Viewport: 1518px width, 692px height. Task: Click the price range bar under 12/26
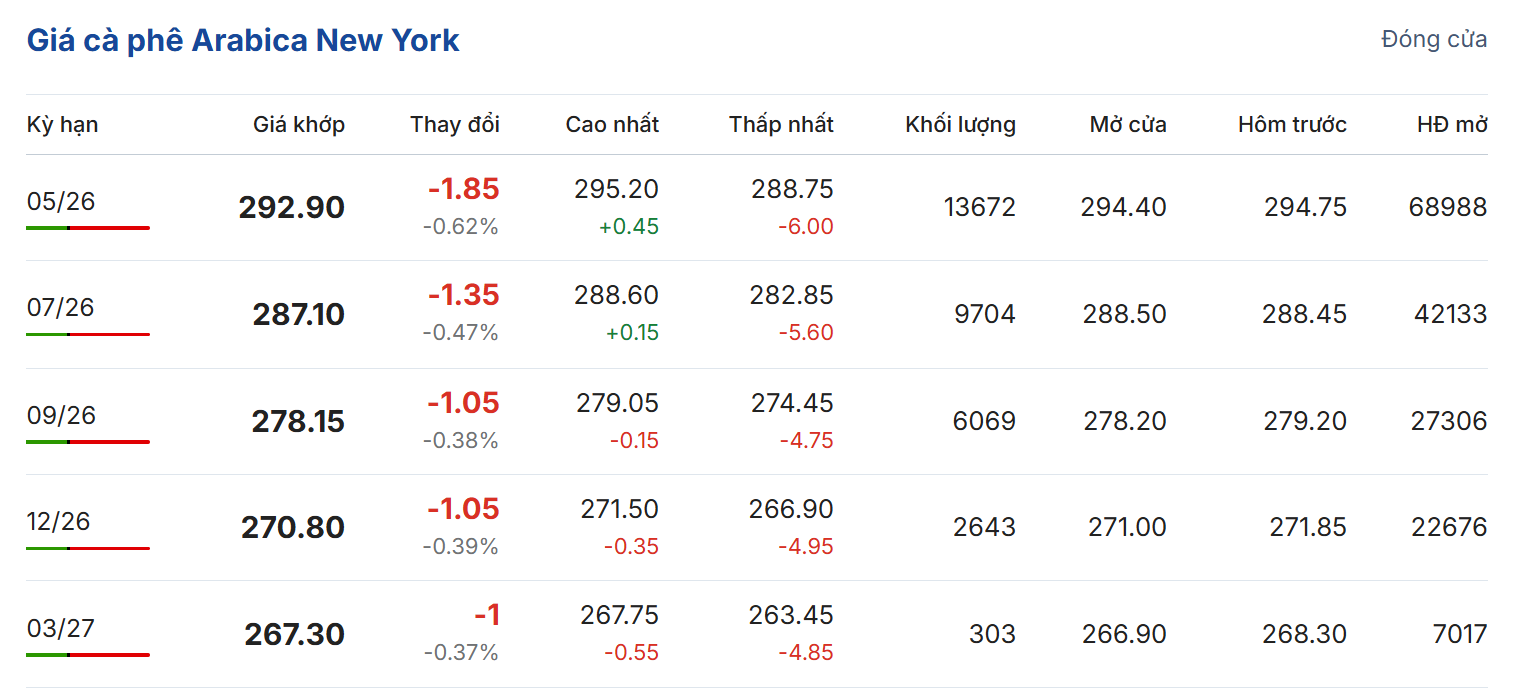pyautogui.click(x=88, y=548)
